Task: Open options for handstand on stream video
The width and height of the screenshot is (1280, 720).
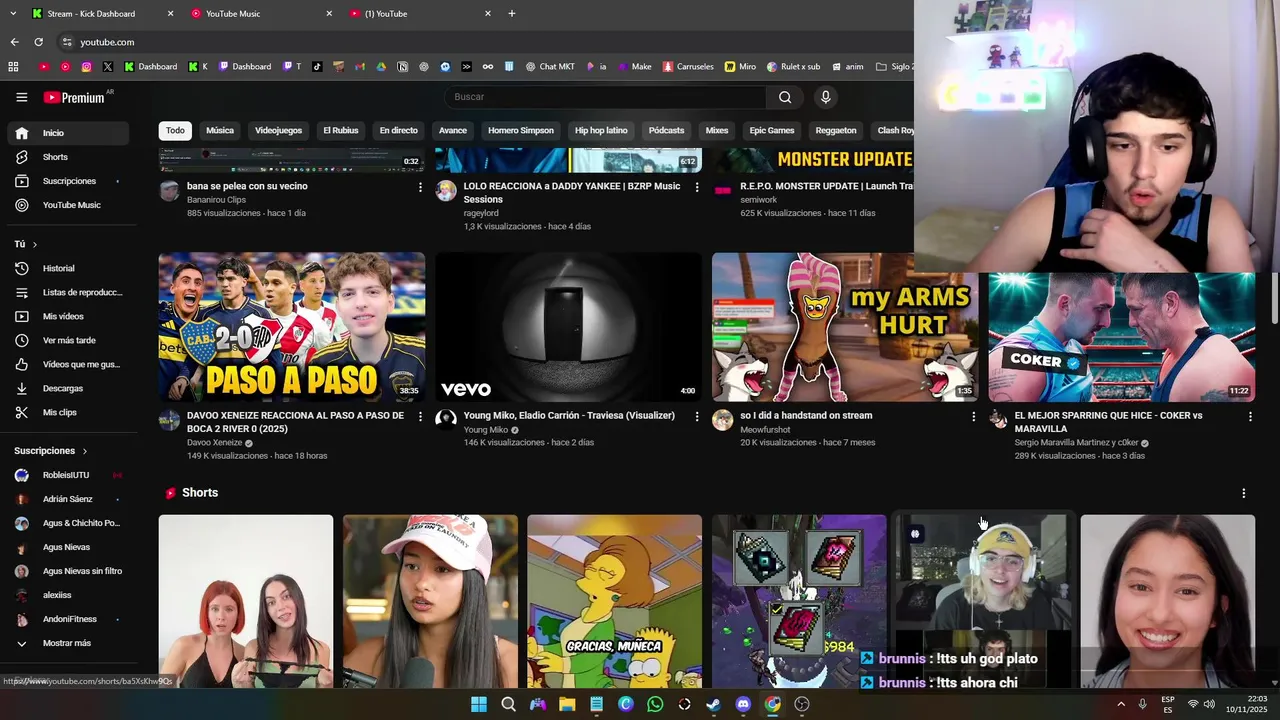Action: pyautogui.click(x=973, y=416)
